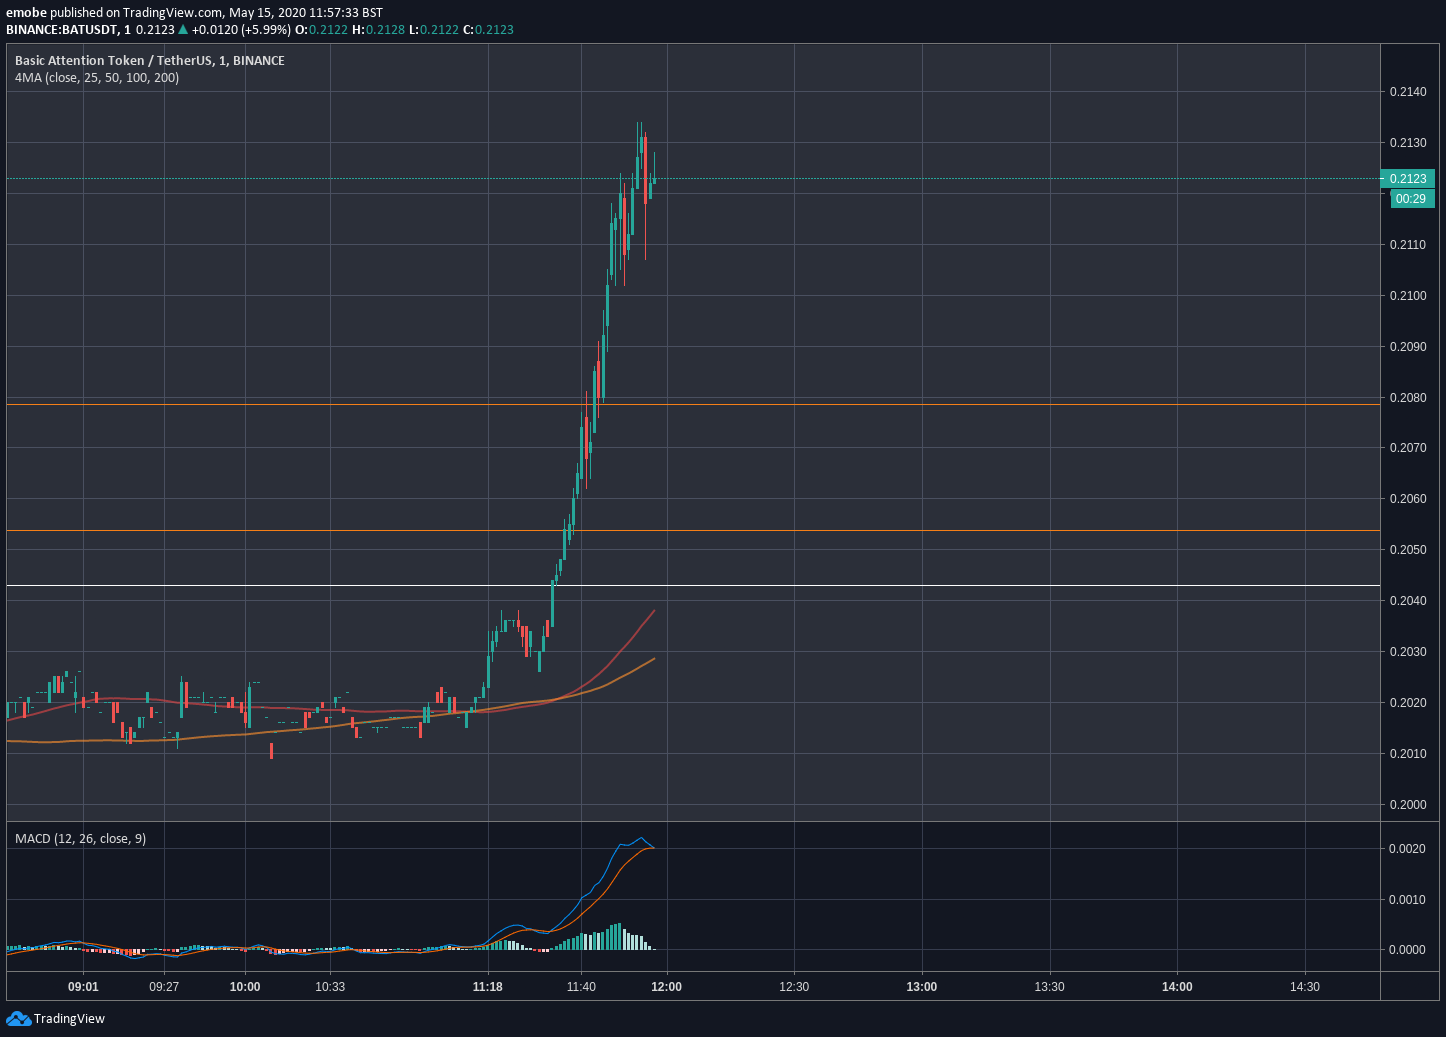Click the 14:30 time axis label
Image resolution: width=1446 pixels, height=1037 pixels.
pos(1305,987)
